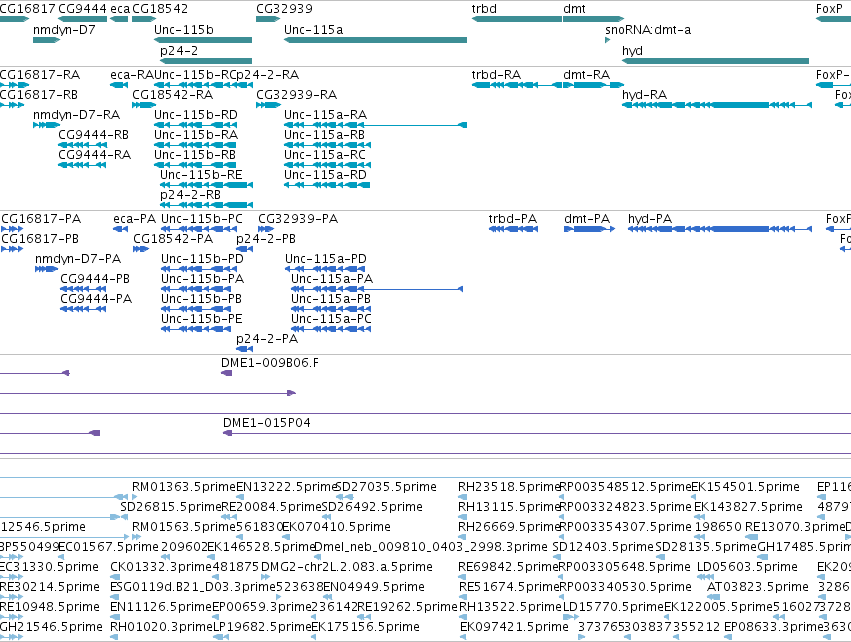Click the p24-2 gene bar
The width and height of the screenshot is (851, 642).
click(x=206, y=61)
